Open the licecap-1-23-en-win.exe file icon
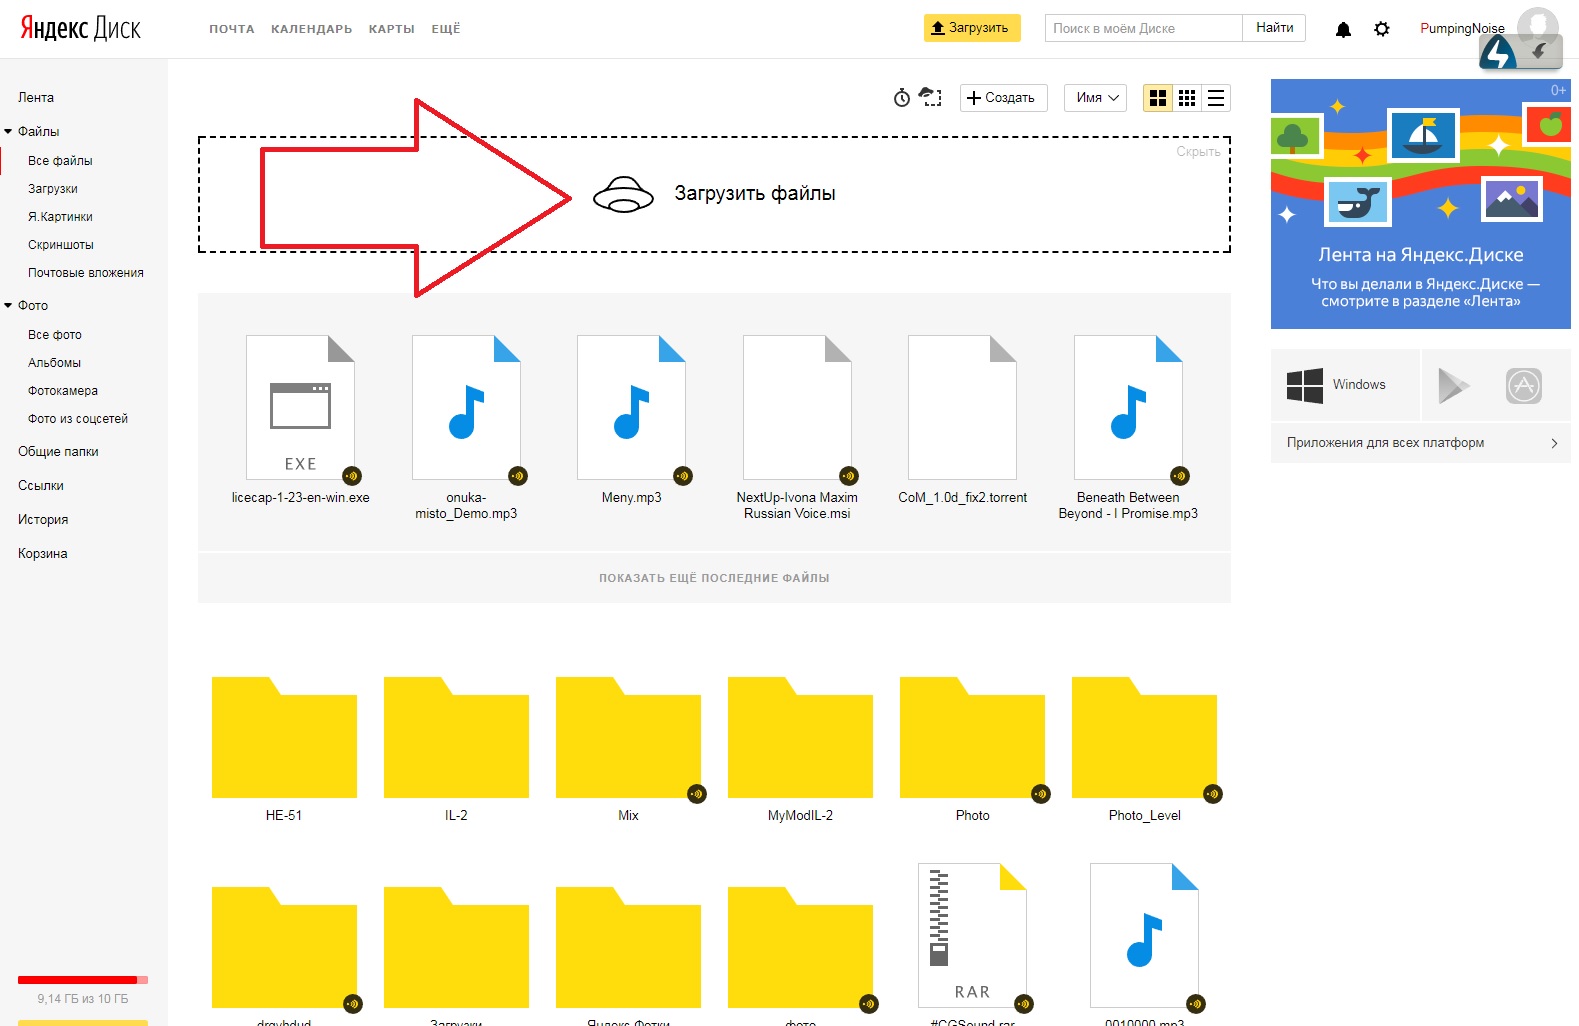The width and height of the screenshot is (1579, 1026). [x=301, y=407]
